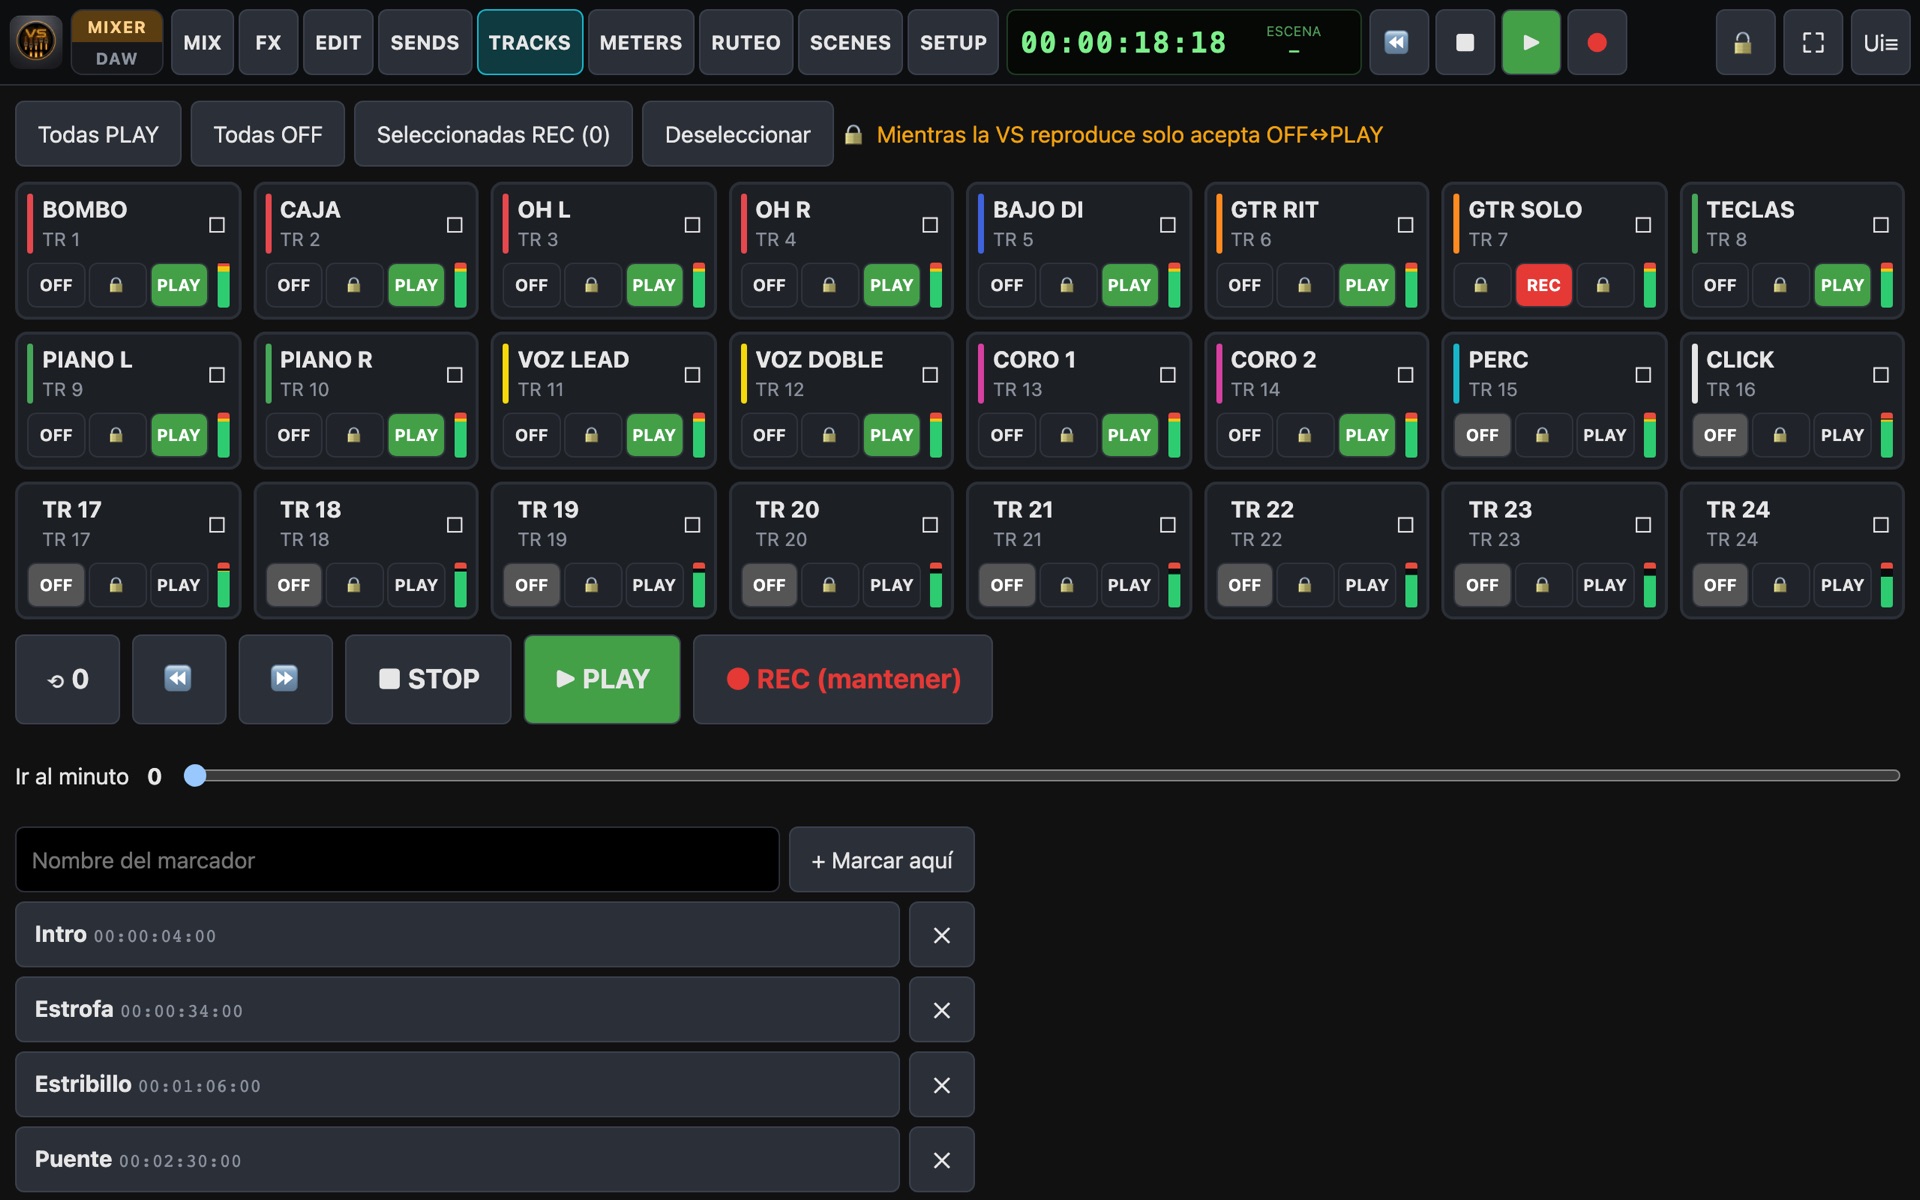1920x1200 pixels.
Task: Open the SCENES tab
Action: [x=850, y=43]
